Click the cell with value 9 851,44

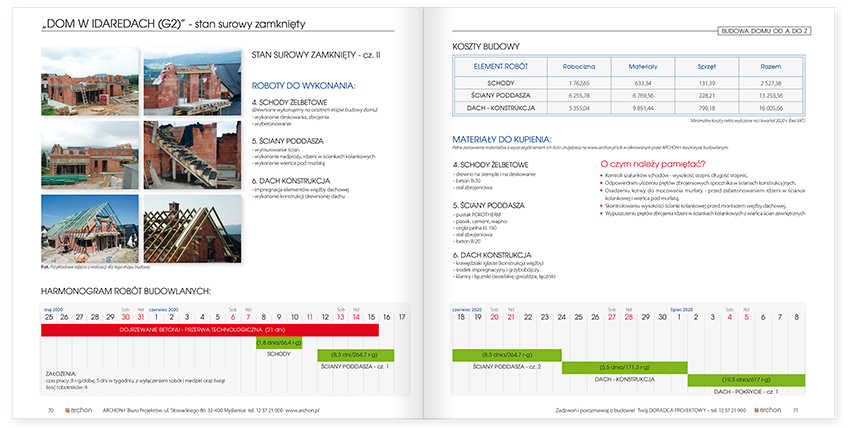pyautogui.click(x=643, y=108)
